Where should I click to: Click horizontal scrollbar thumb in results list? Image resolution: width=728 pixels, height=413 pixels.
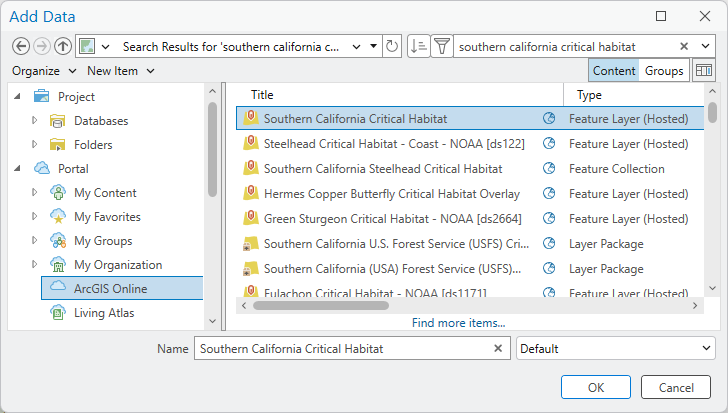pyautogui.click(x=321, y=305)
